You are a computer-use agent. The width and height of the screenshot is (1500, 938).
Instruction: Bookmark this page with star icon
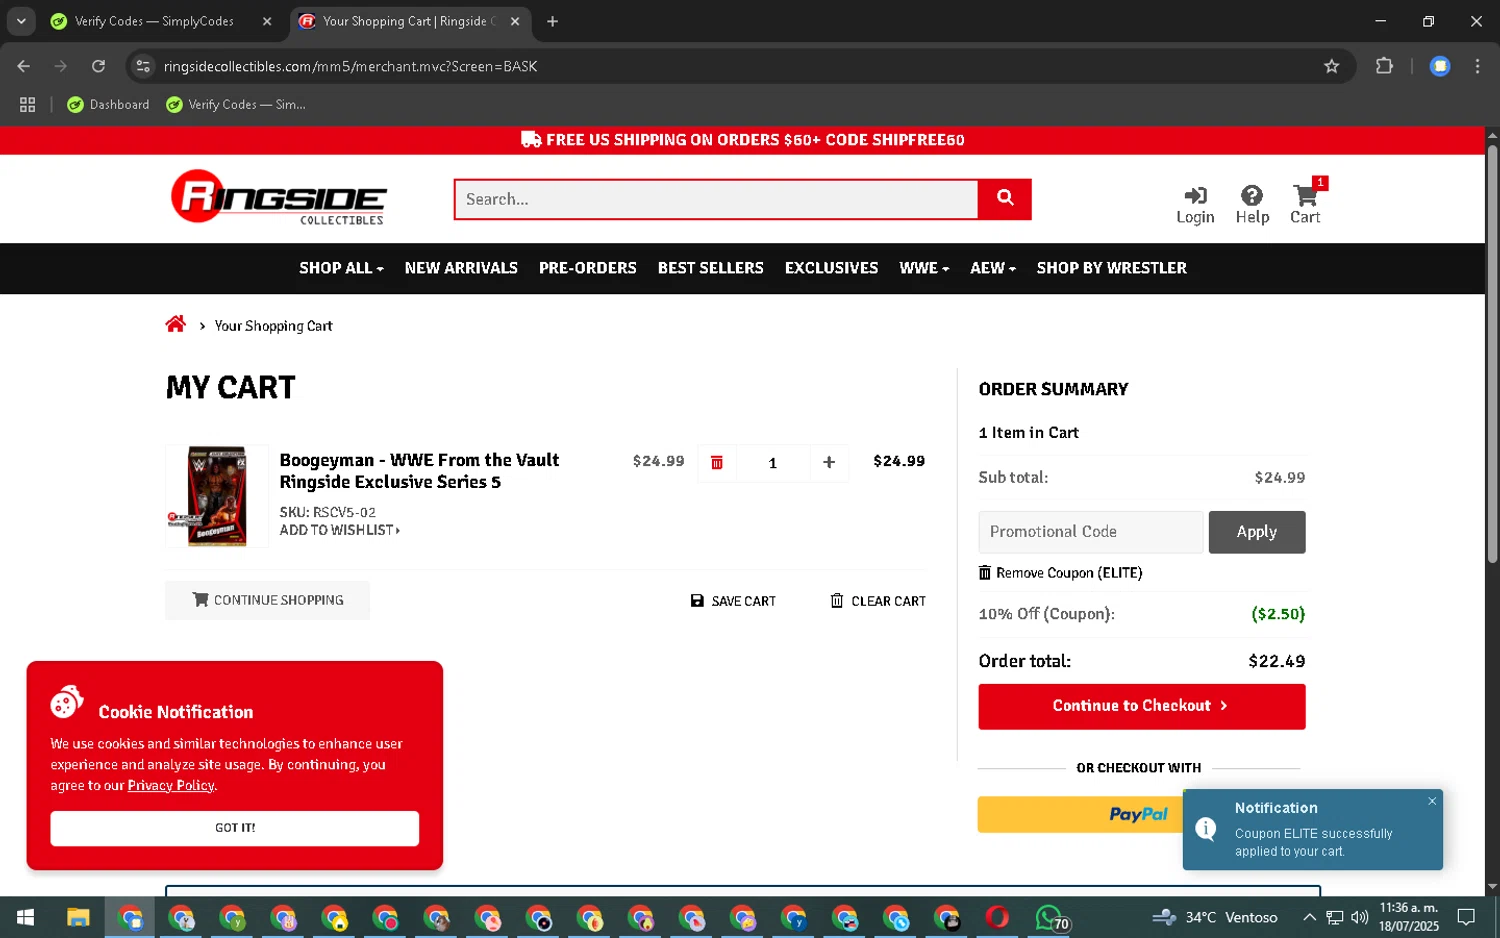[x=1331, y=66]
